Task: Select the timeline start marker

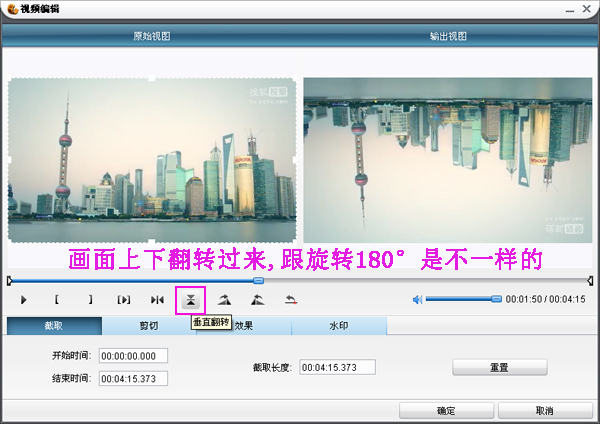Action: [10, 281]
